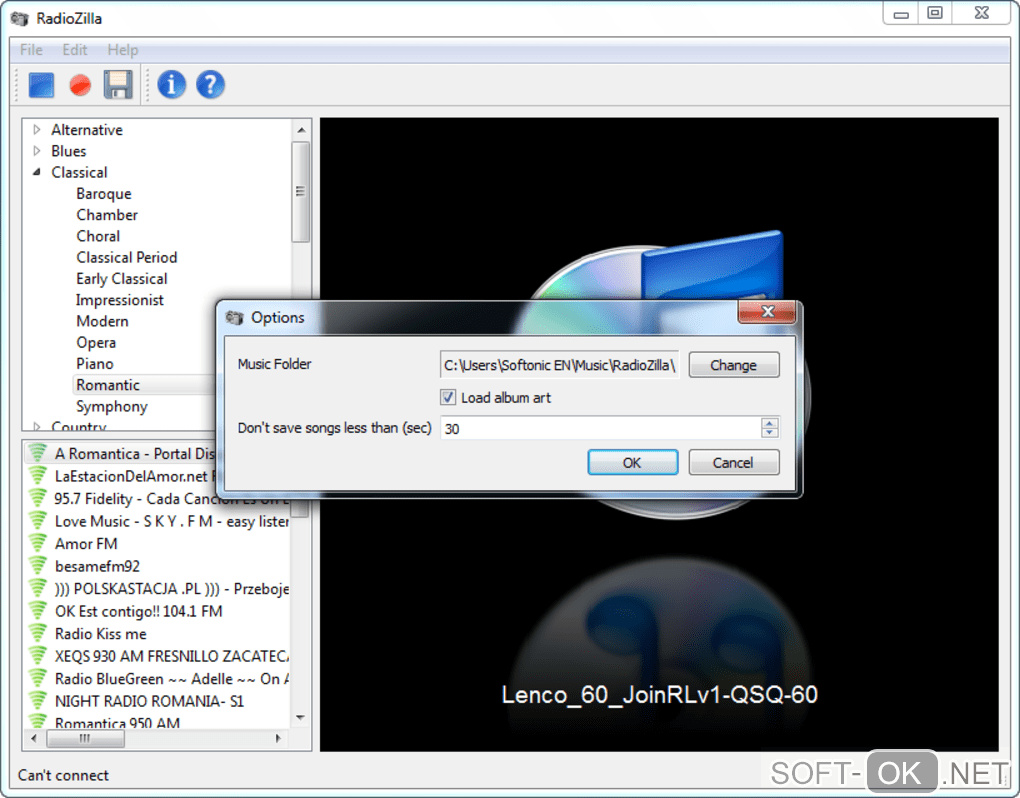
Task: Toggle the Load album art checkbox
Action: pyautogui.click(x=448, y=397)
